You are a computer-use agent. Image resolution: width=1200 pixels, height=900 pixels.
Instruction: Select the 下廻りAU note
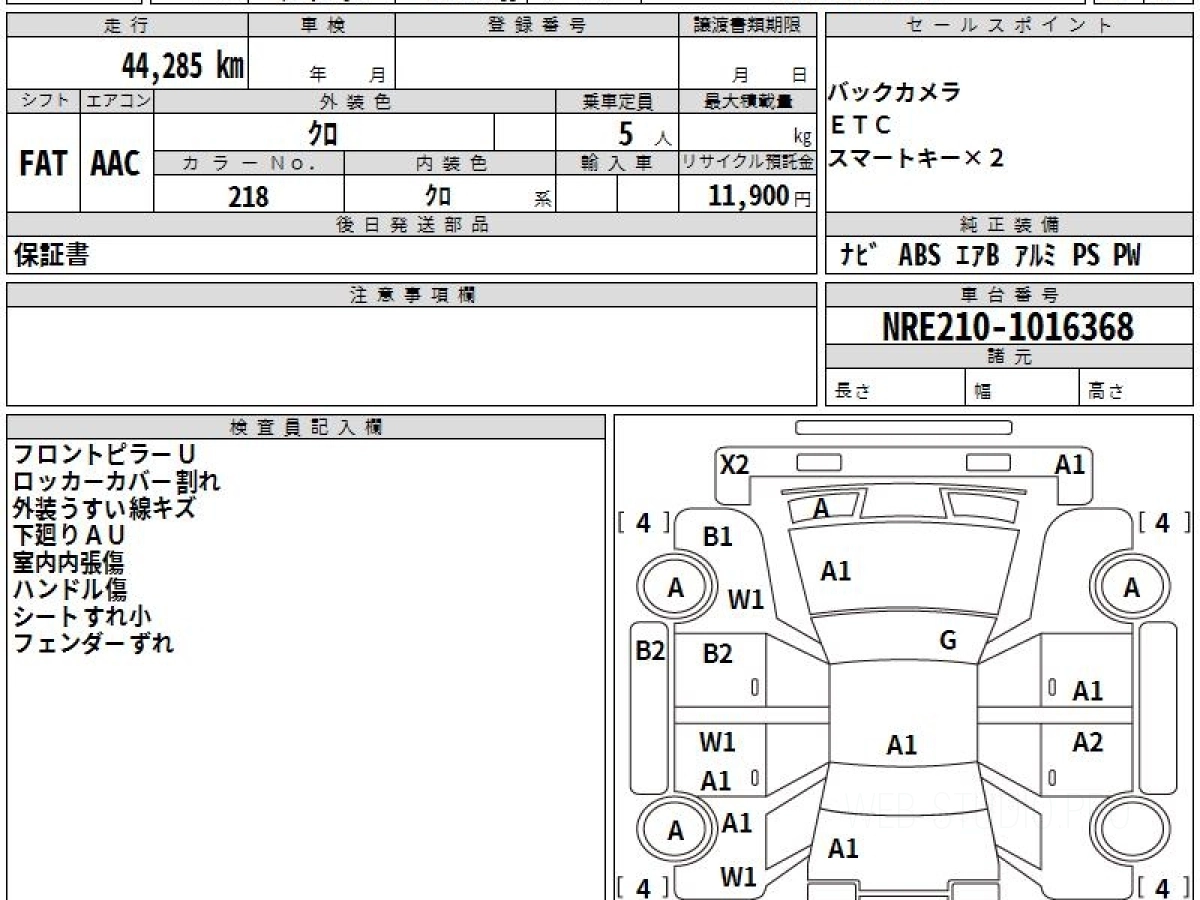pos(69,536)
